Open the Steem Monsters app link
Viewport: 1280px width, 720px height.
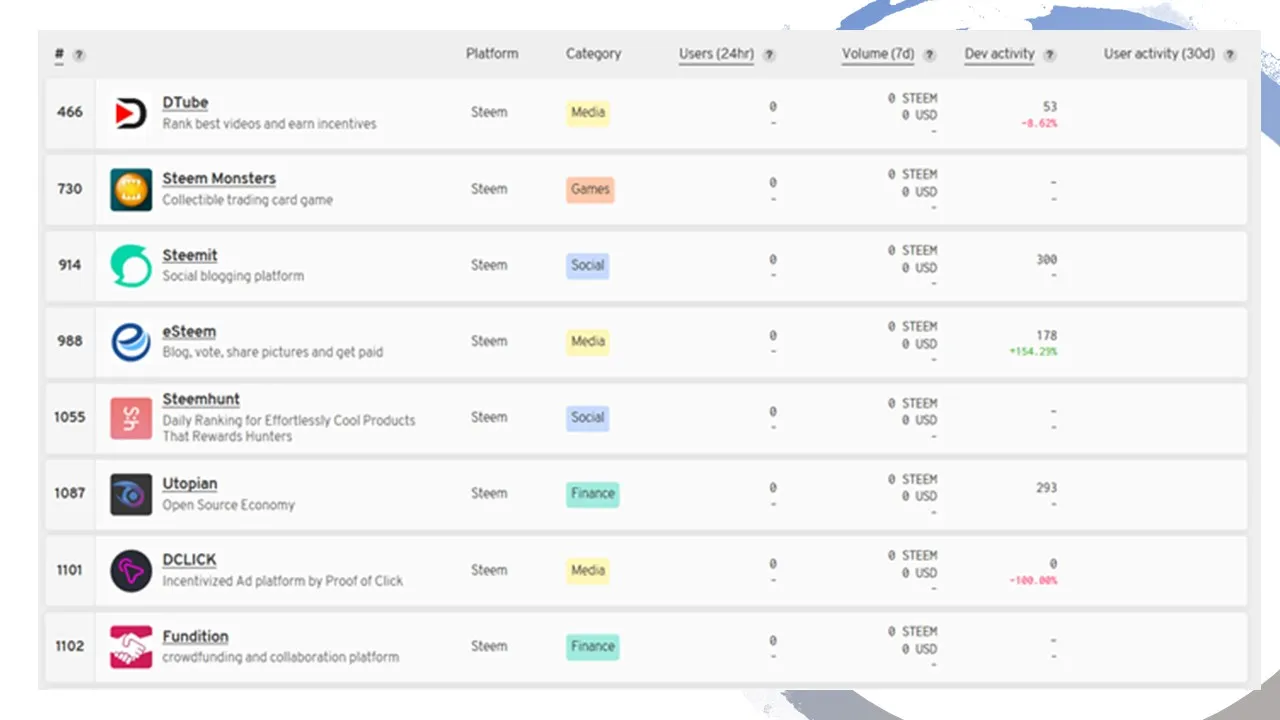[219, 179]
